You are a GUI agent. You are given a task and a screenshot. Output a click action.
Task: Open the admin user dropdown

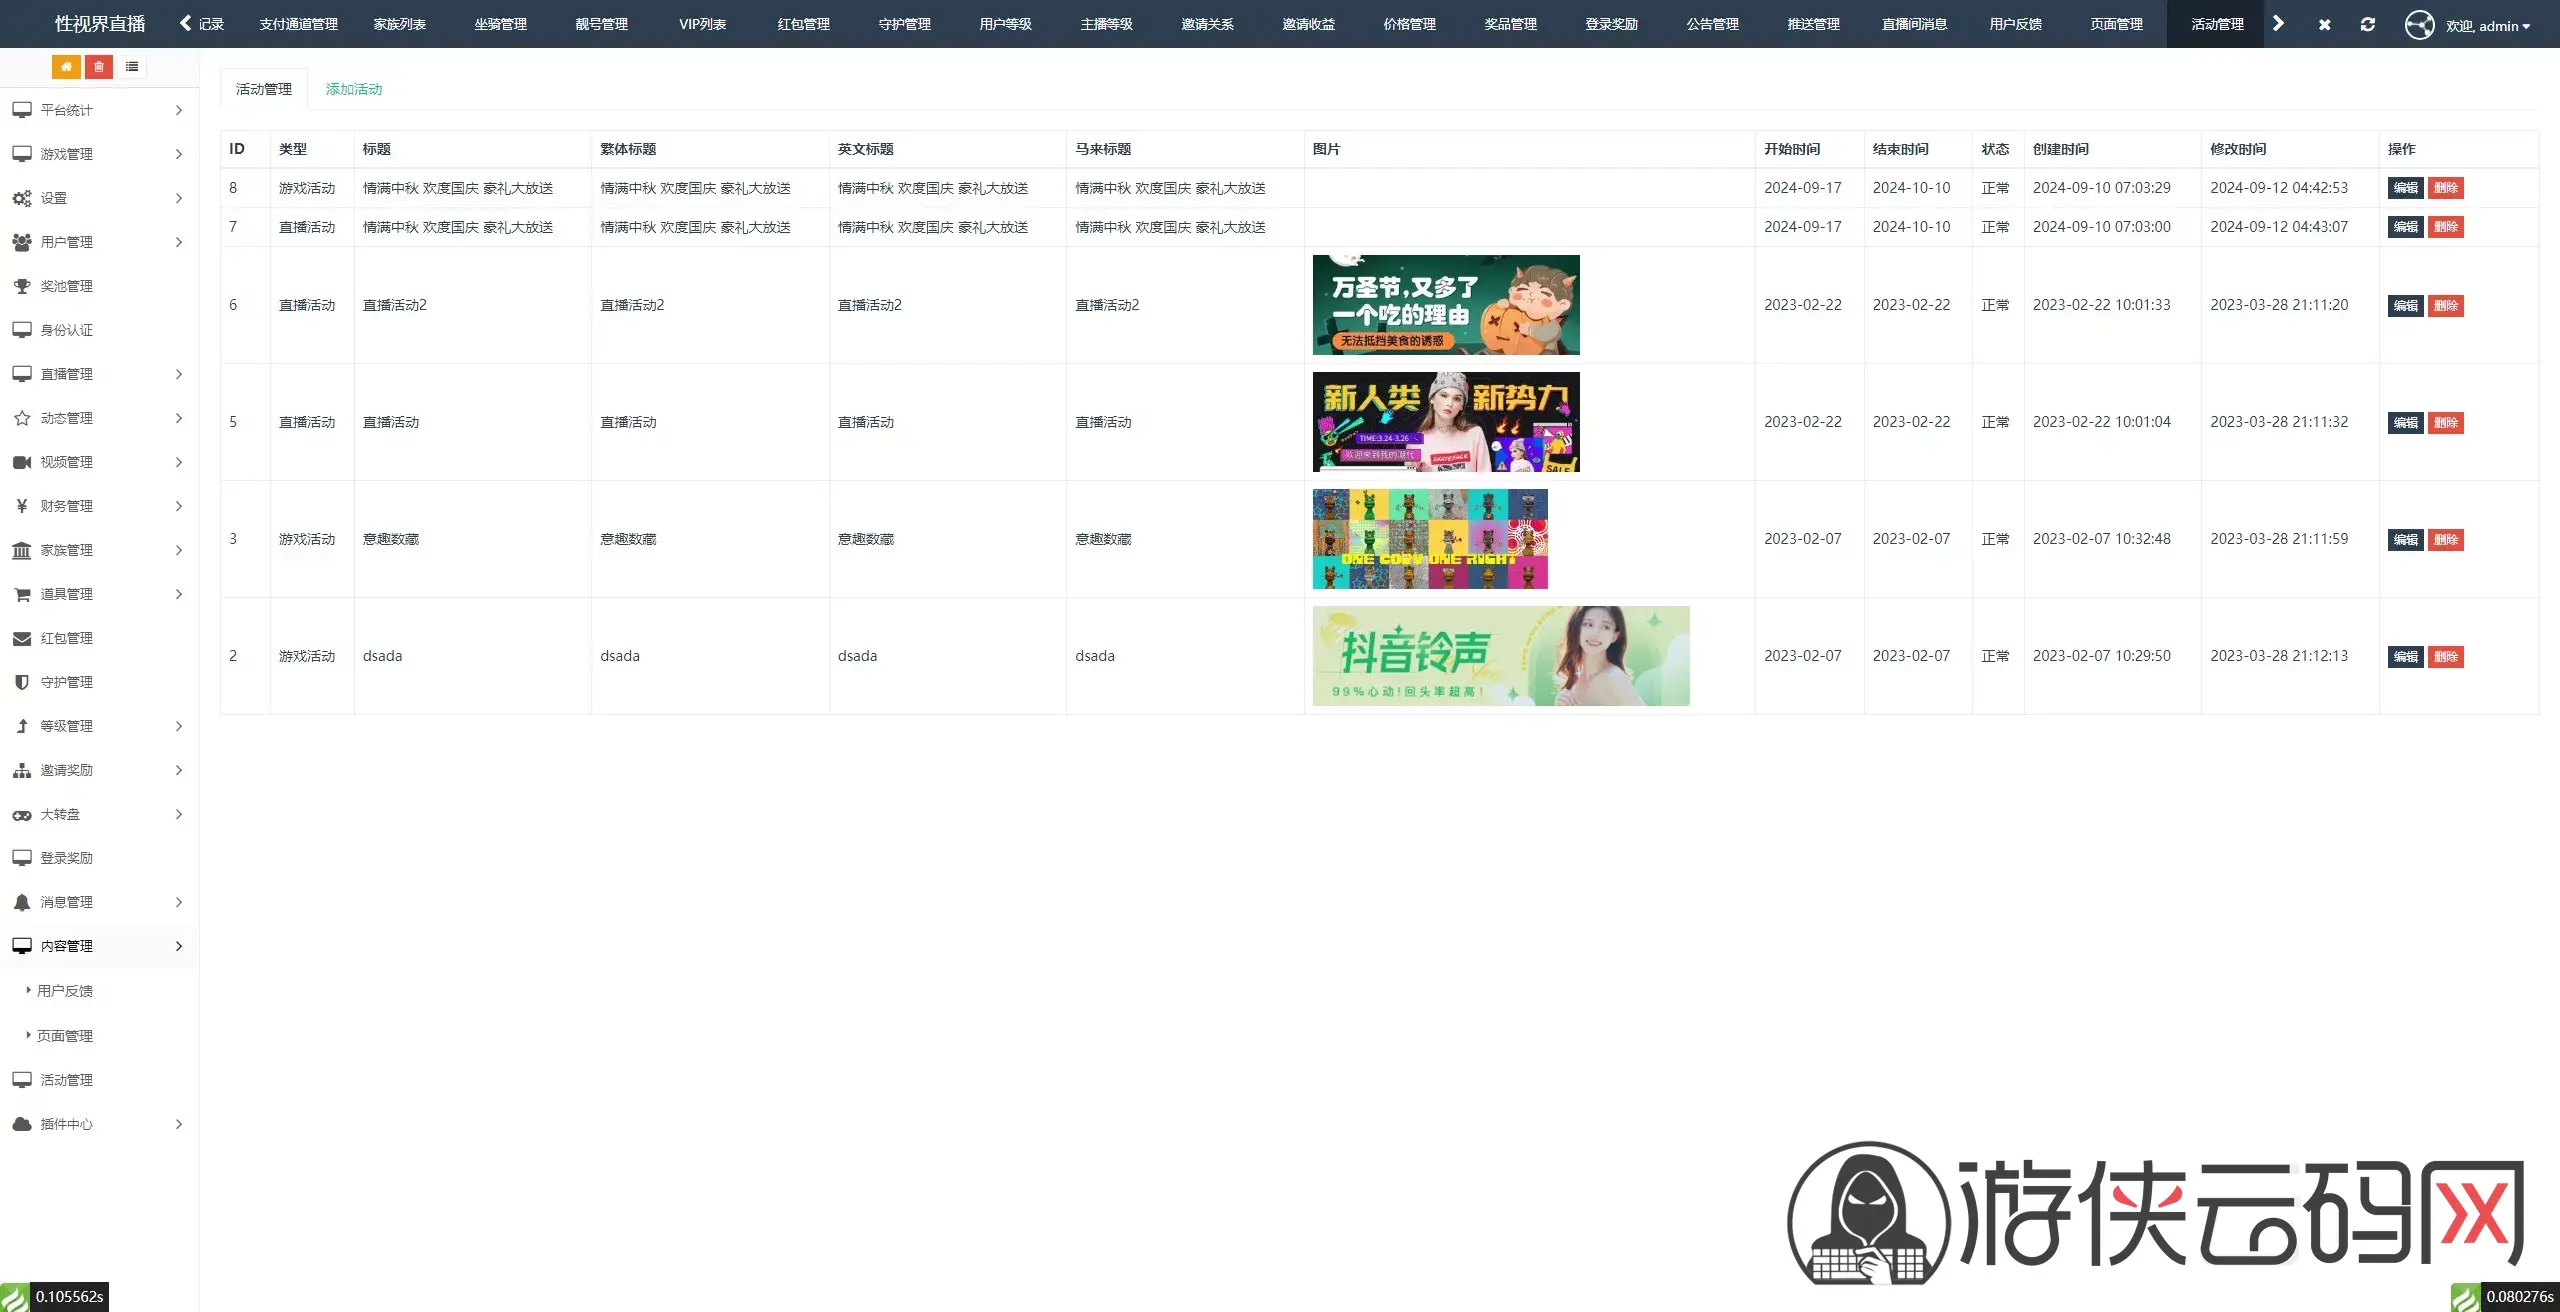click(x=2487, y=25)
